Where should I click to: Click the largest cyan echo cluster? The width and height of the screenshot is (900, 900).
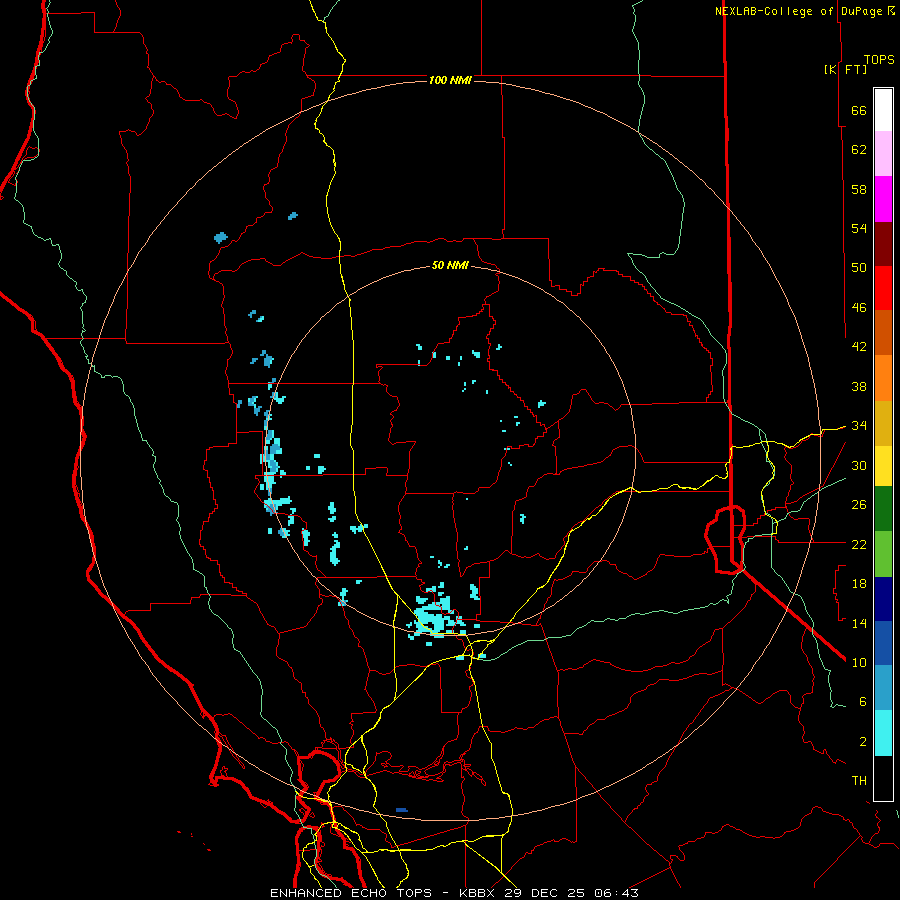point(435,617)
